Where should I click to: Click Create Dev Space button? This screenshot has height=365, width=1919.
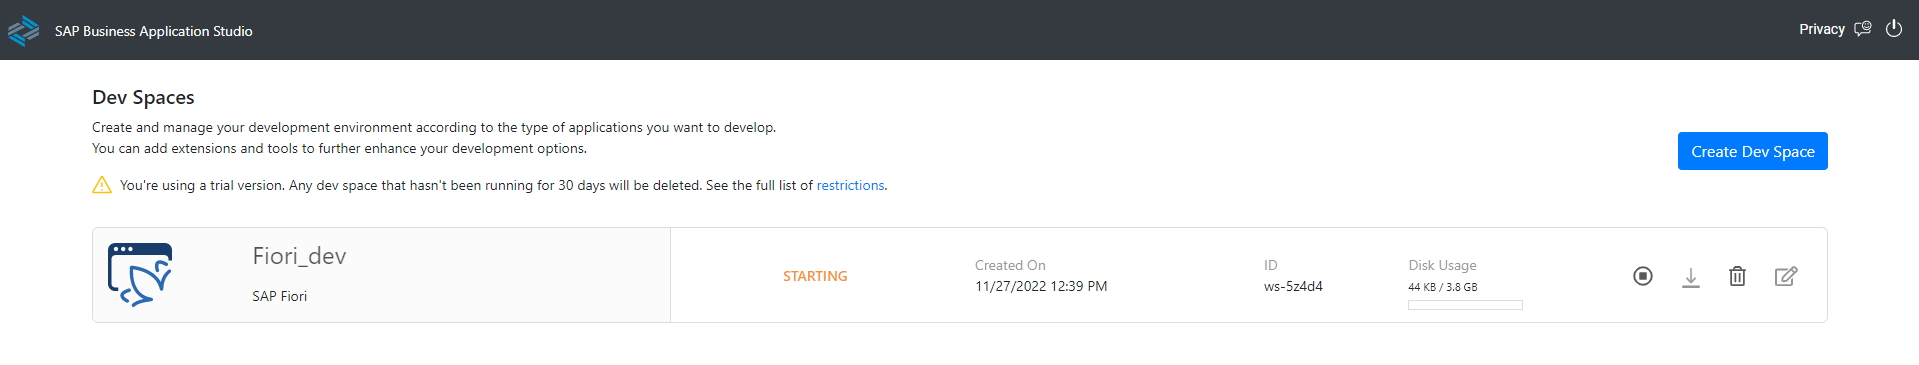[x=1753, y=151]
